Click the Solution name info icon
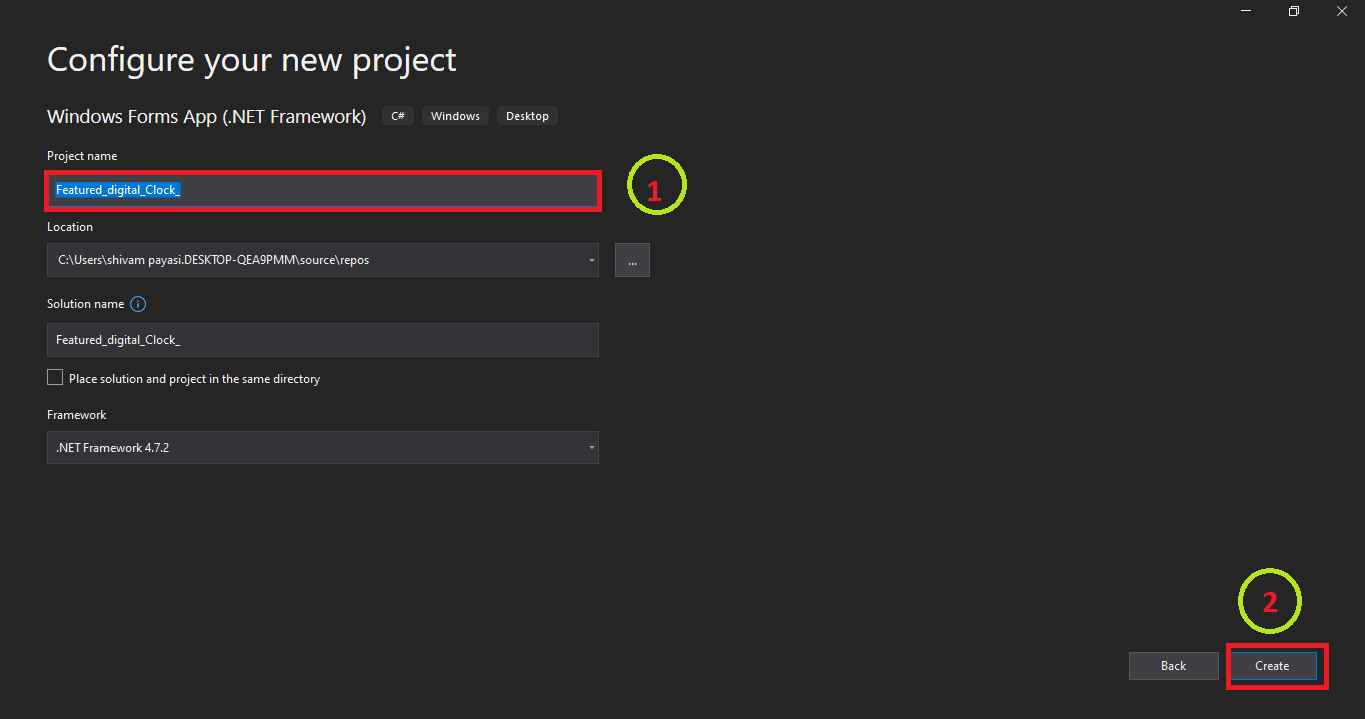 pos(138,304)
